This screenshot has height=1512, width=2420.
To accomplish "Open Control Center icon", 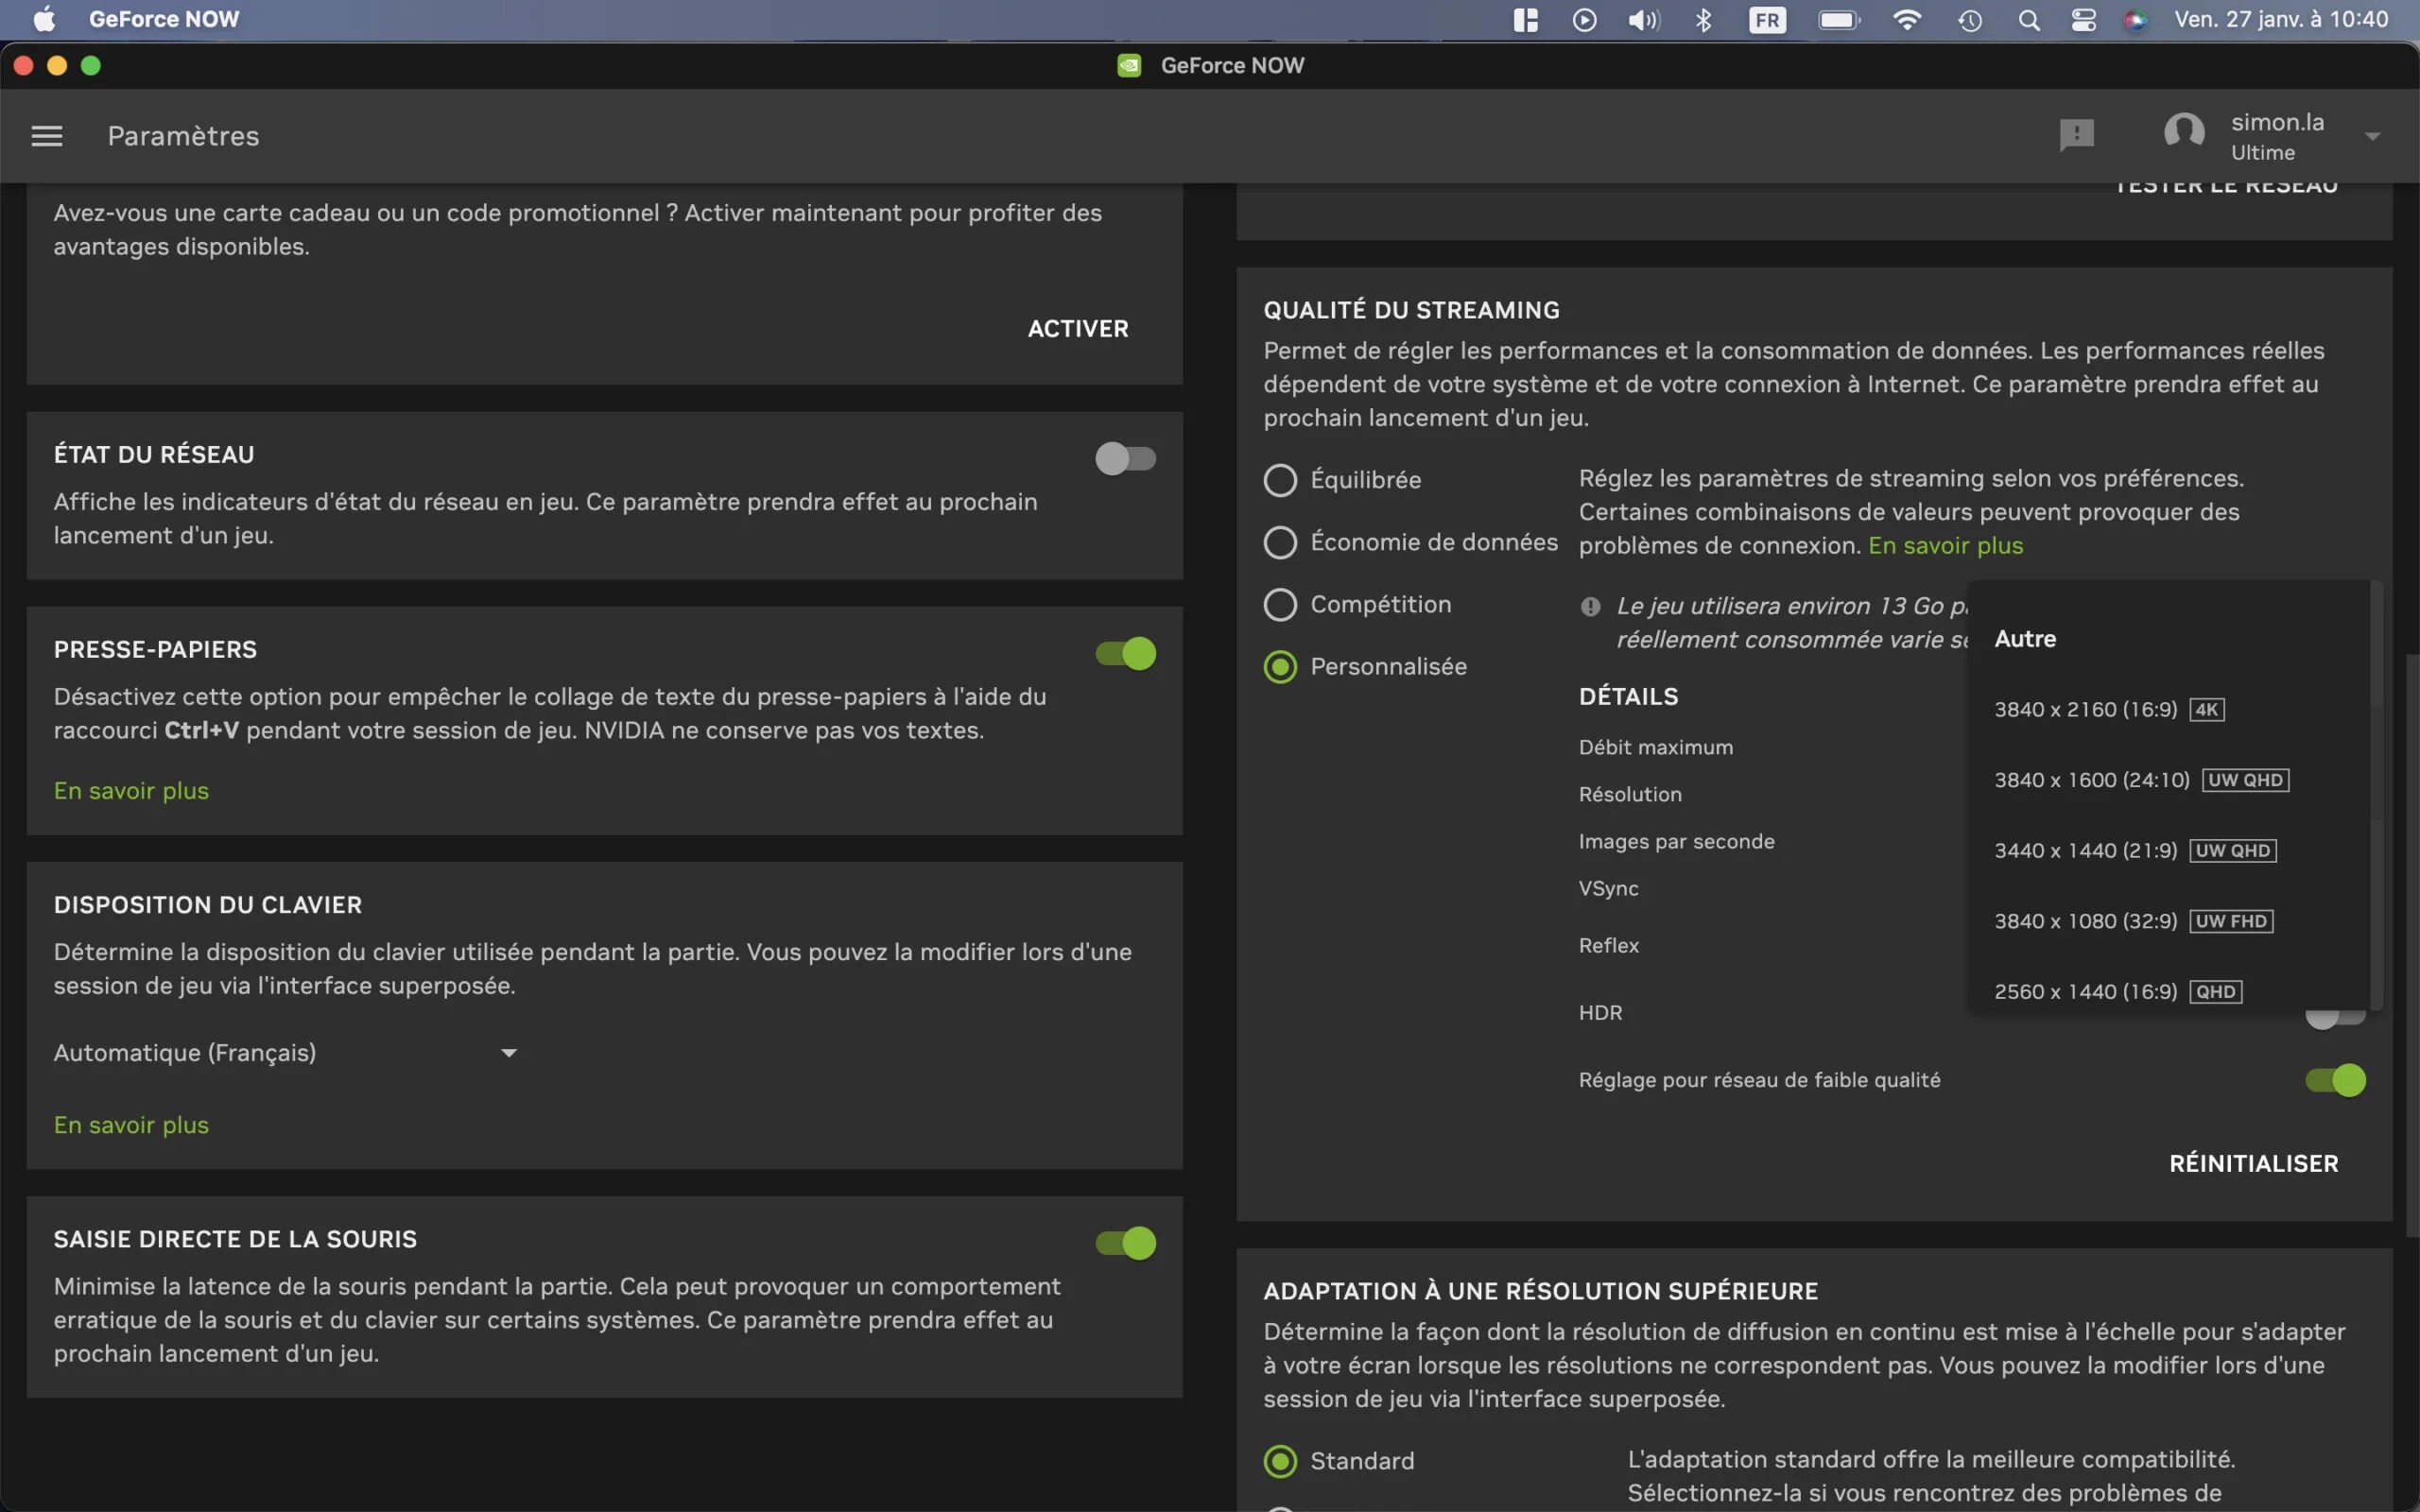I will tap(2083, 19).
